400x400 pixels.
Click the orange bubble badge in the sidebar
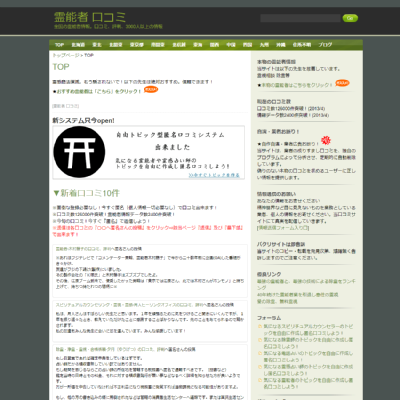(x=342, y=83)
